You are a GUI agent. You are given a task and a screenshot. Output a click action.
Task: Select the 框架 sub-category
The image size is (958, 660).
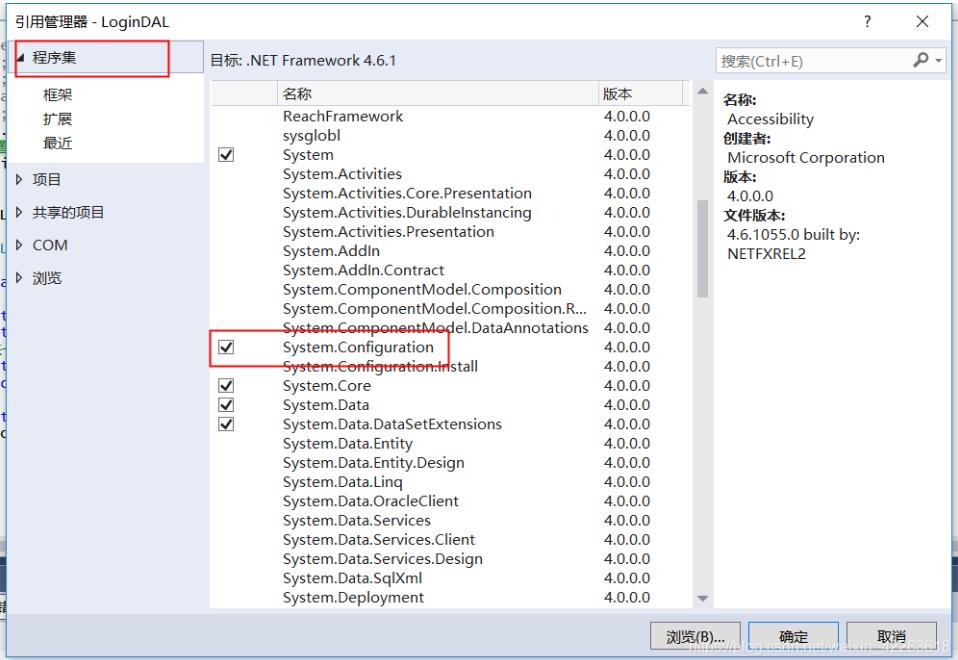point(57,95)
